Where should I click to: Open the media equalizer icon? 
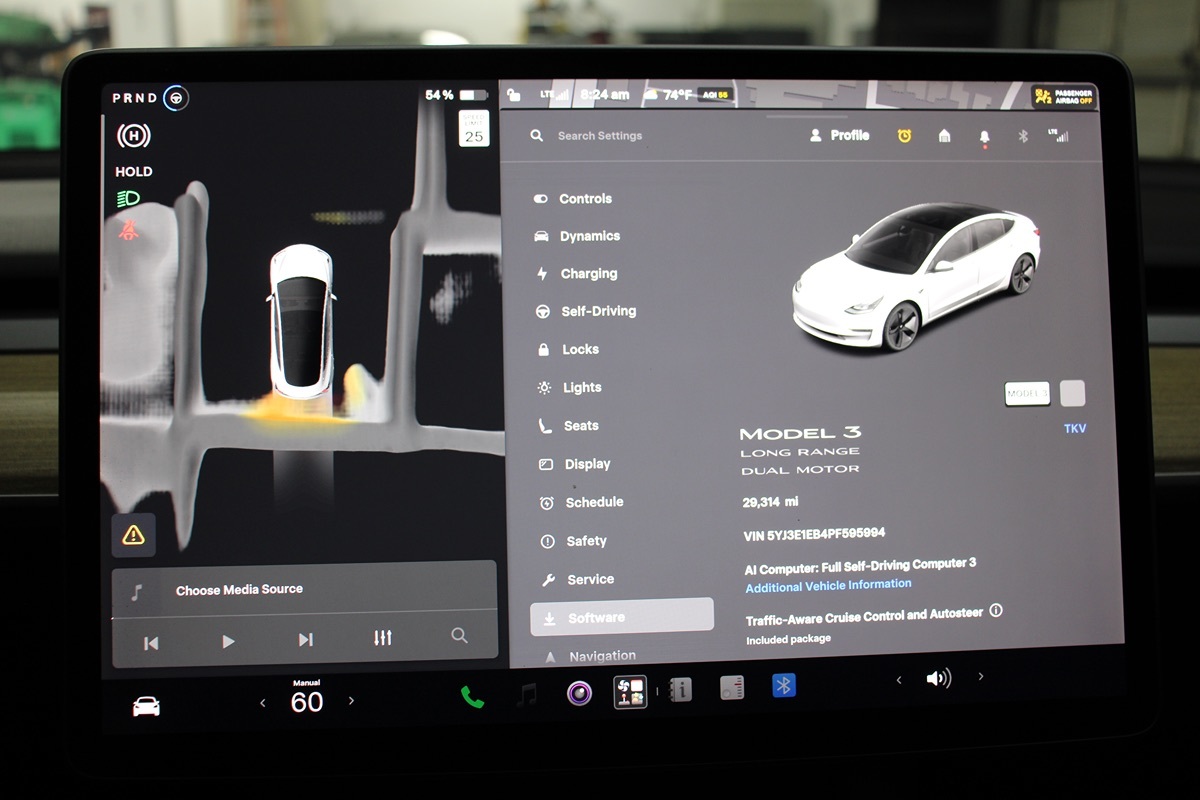(382, 637)
